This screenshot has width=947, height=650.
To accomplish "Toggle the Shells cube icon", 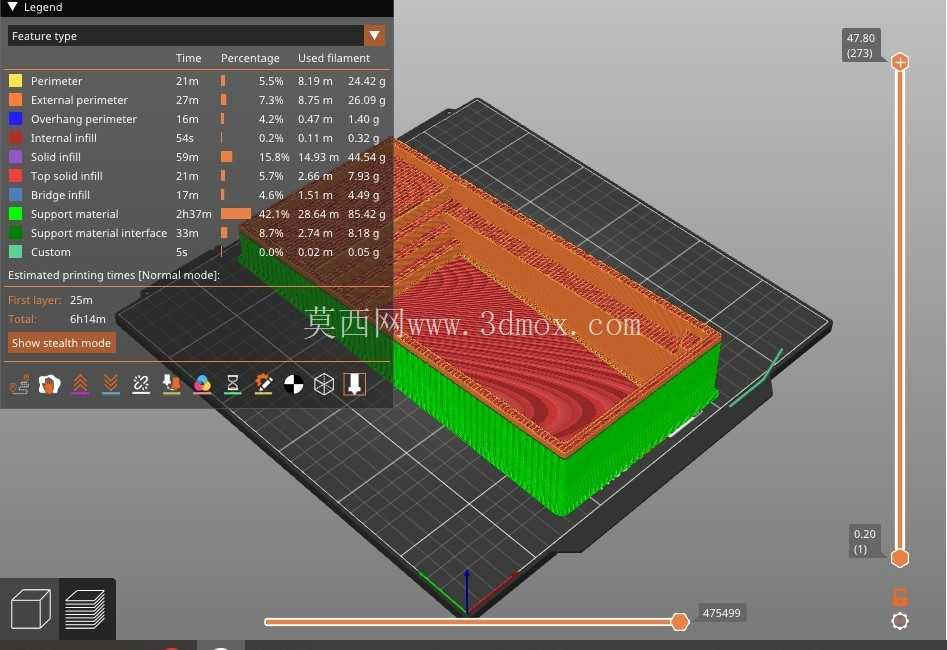I will coord(324,384).
